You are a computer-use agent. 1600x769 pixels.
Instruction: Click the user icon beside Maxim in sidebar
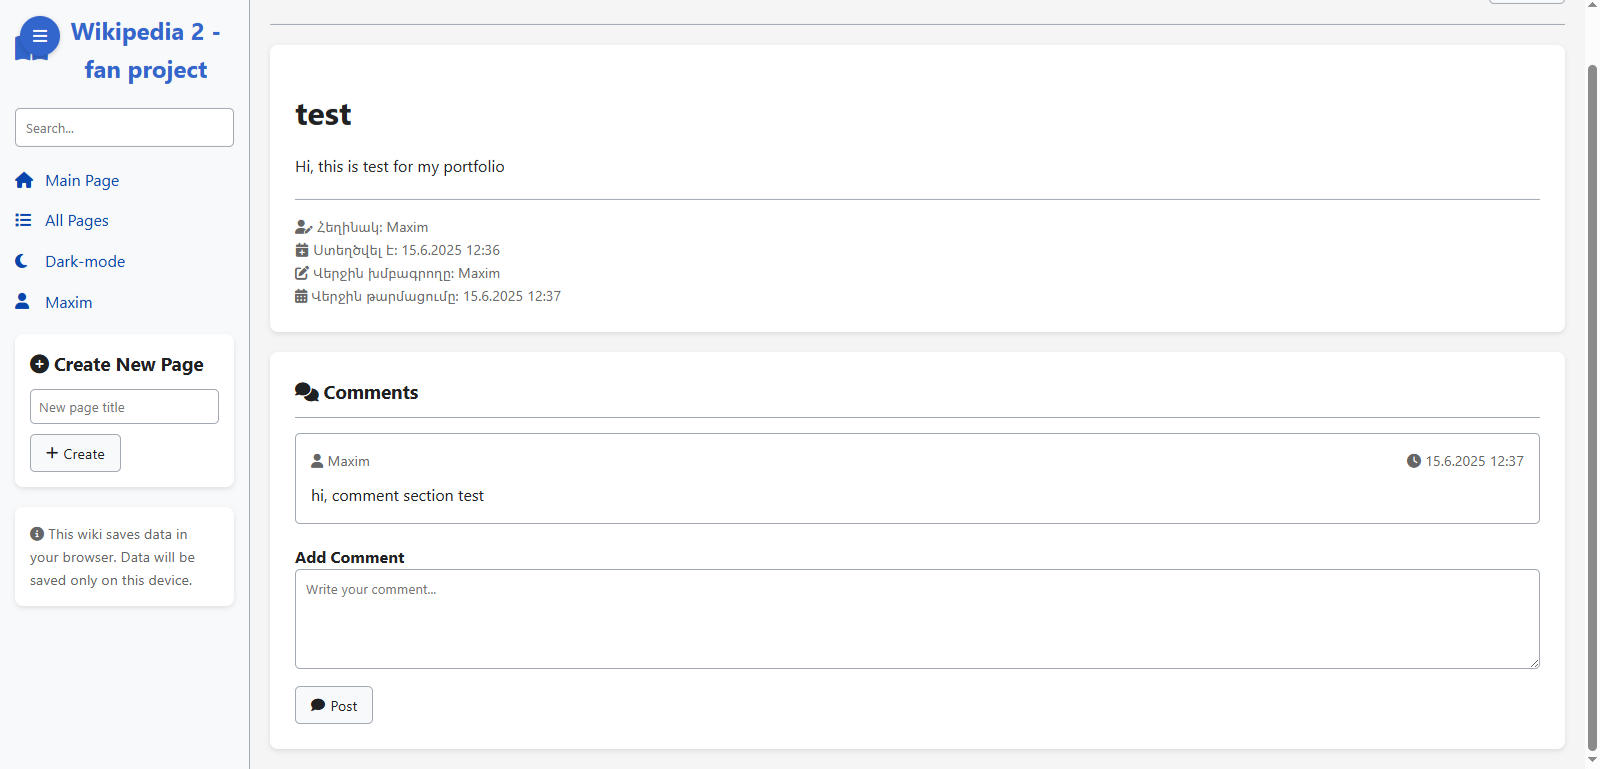click(x=22, y=301)
